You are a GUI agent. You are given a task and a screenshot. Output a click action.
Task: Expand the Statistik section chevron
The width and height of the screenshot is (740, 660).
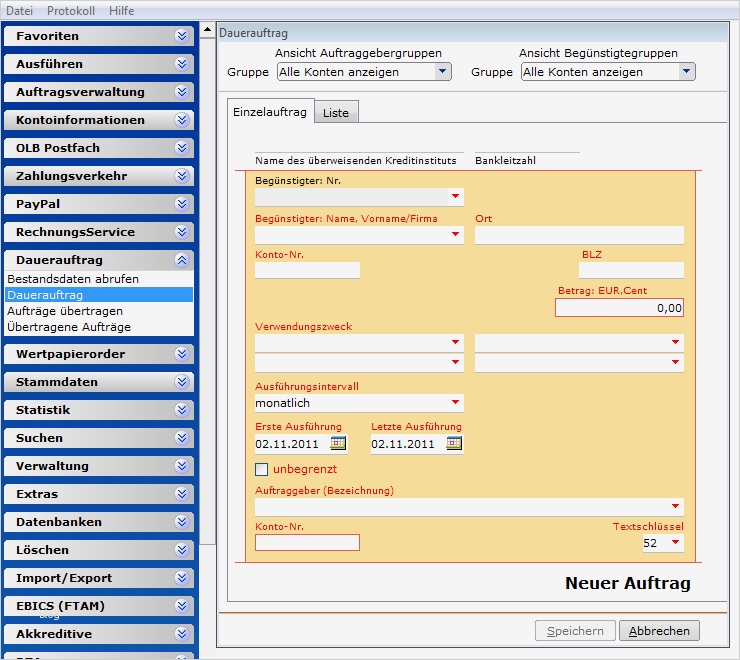182,410
